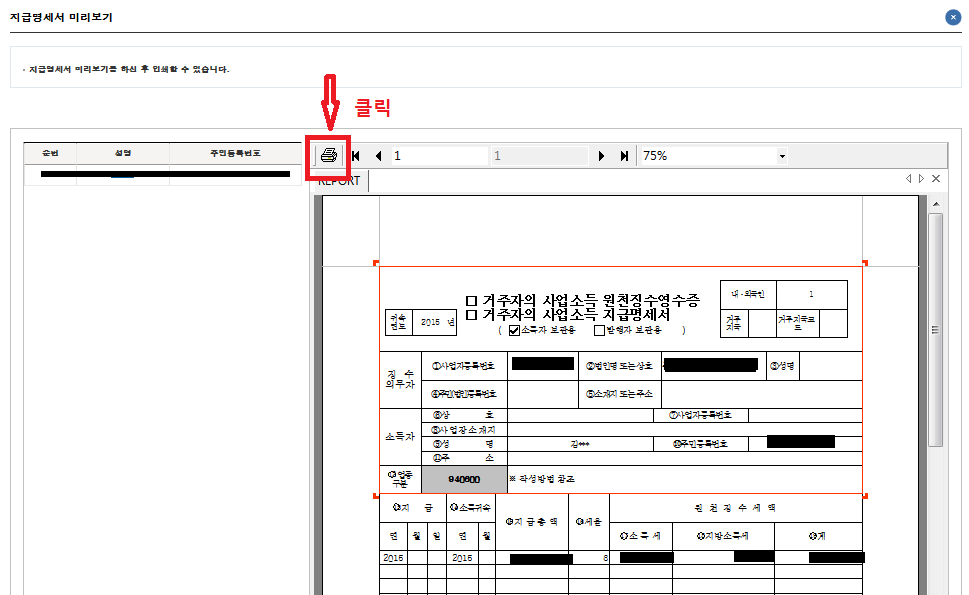Click the 성명 column header

click(123, 153)
